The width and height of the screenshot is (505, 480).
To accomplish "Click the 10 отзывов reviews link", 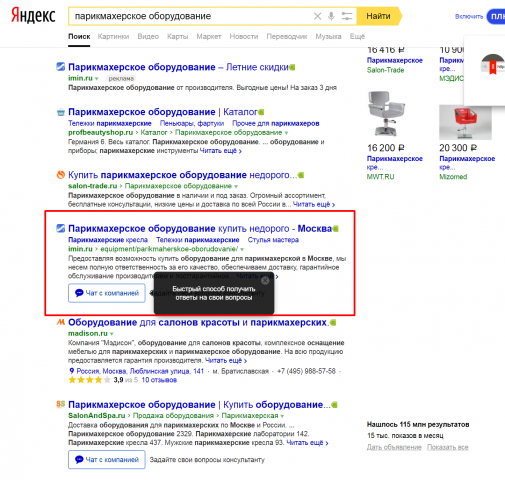I will pyautogui.click(x=159, y=380).
